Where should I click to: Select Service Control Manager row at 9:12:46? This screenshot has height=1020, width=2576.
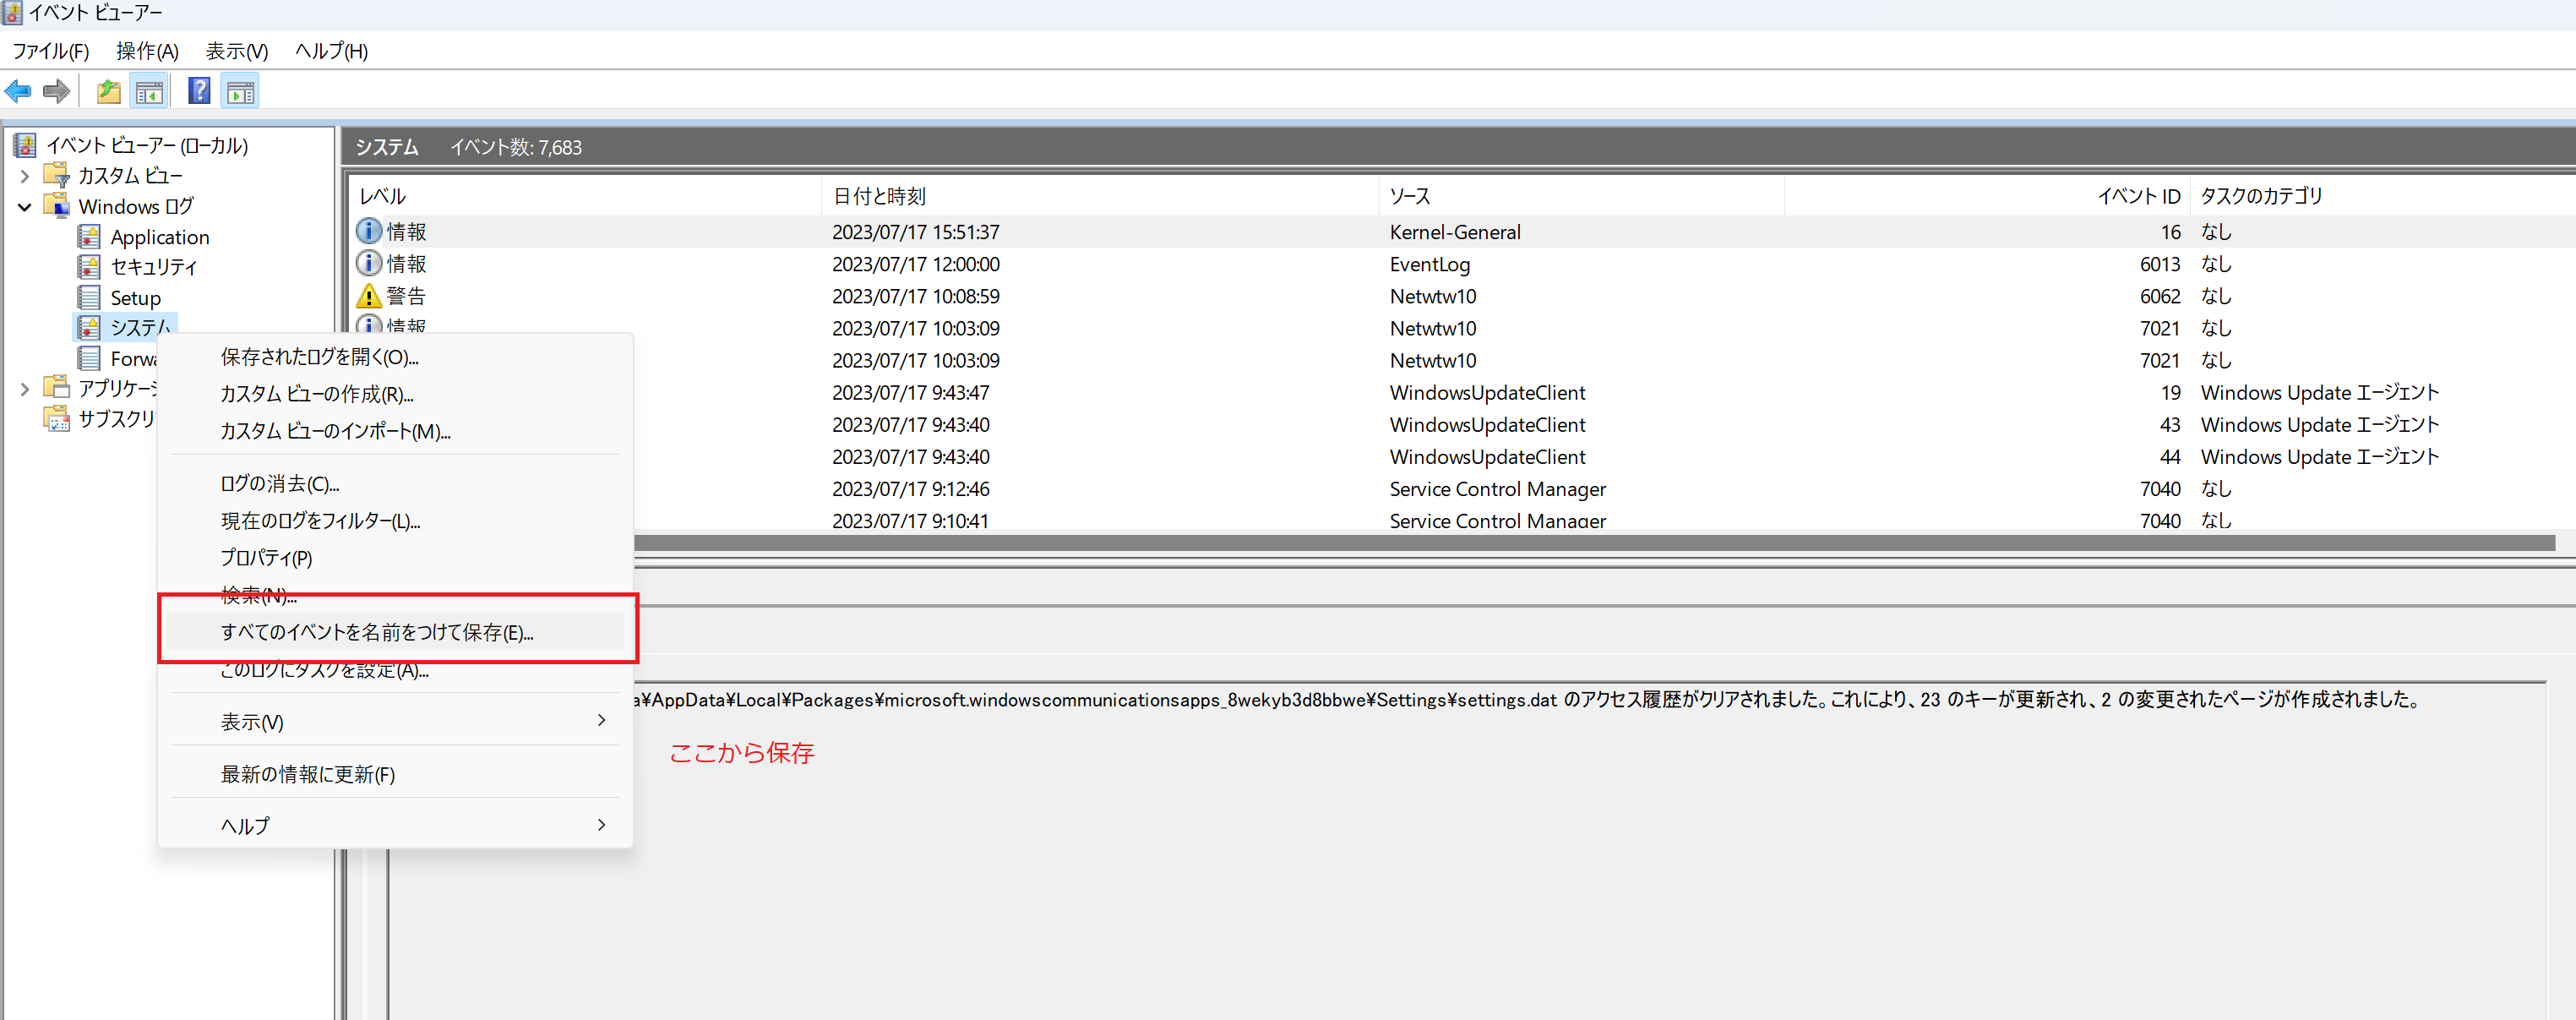click(x=1604, y=489)
